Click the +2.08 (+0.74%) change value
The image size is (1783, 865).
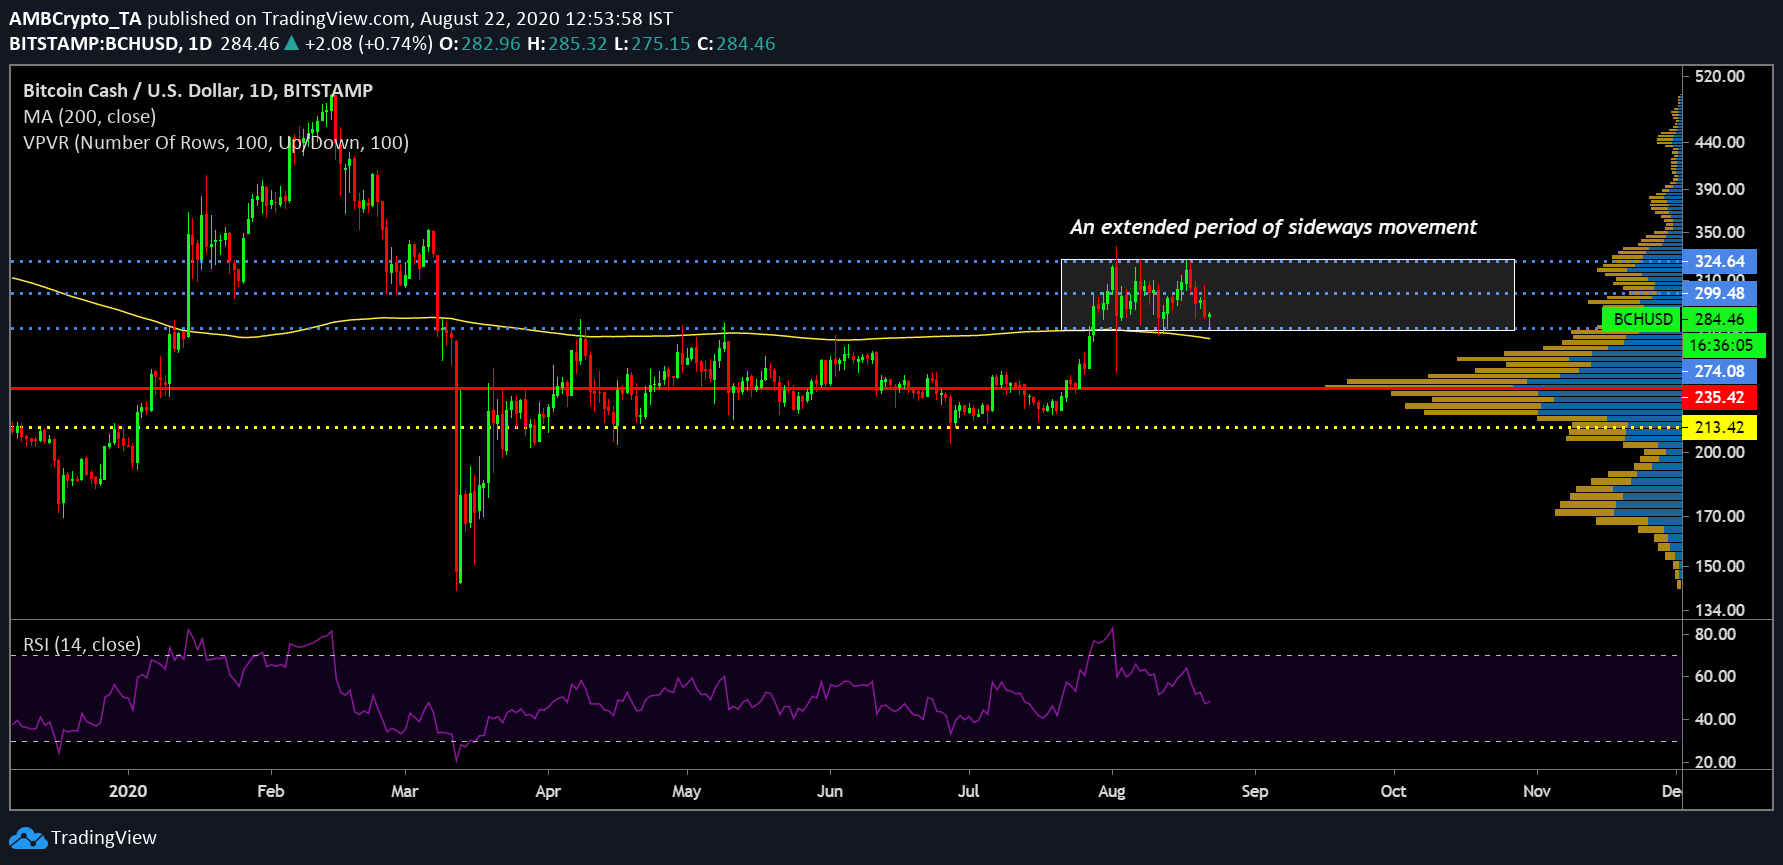(369, 43)
